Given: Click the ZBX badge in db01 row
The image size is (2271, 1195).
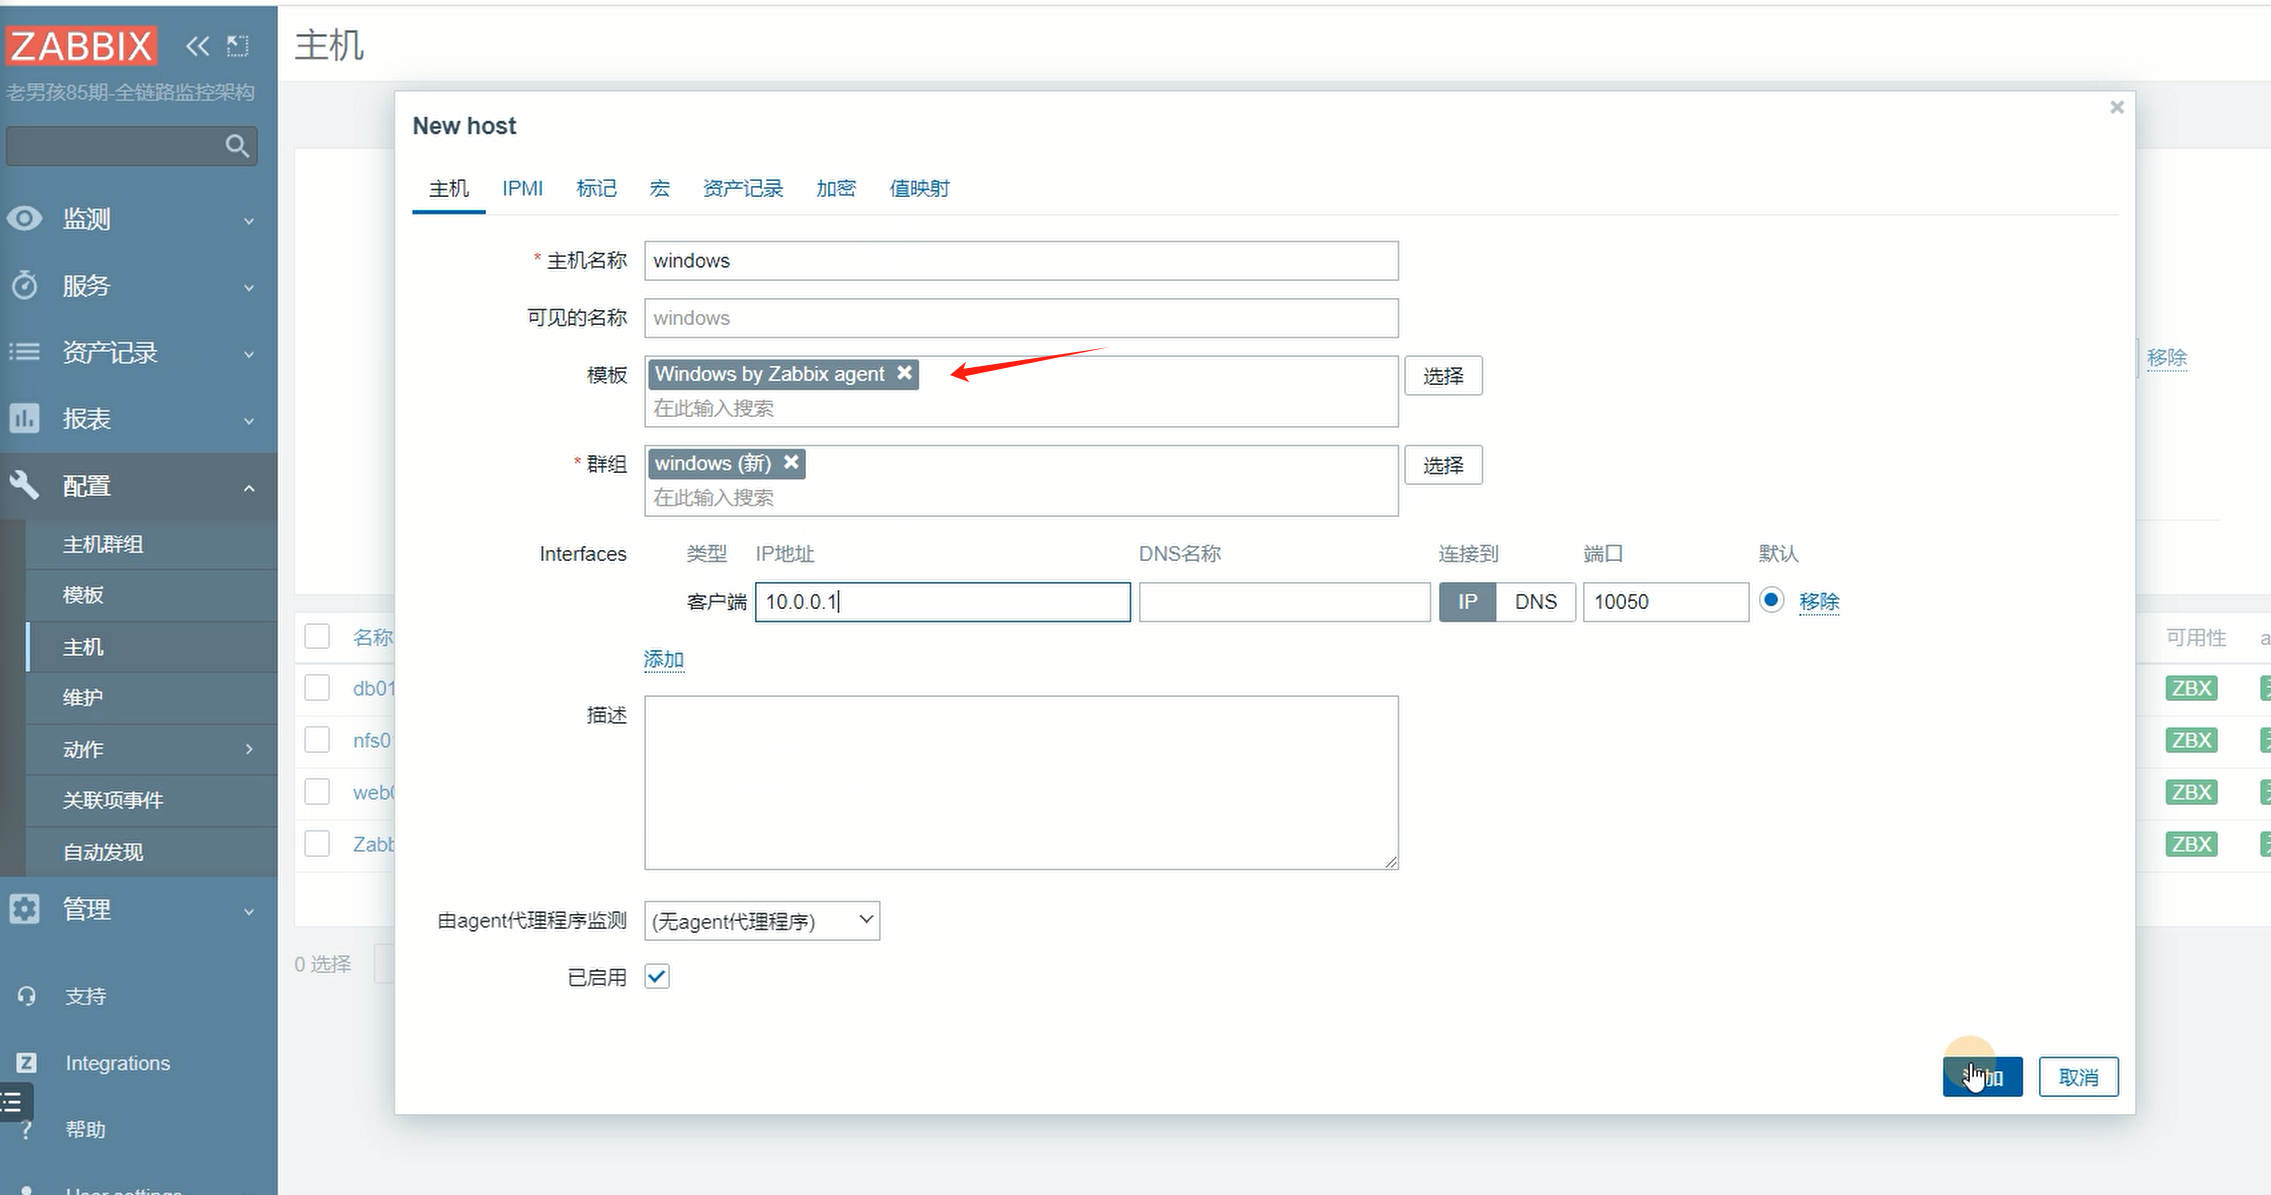Looking at the screenshot, I should [x=2191, y=688].
